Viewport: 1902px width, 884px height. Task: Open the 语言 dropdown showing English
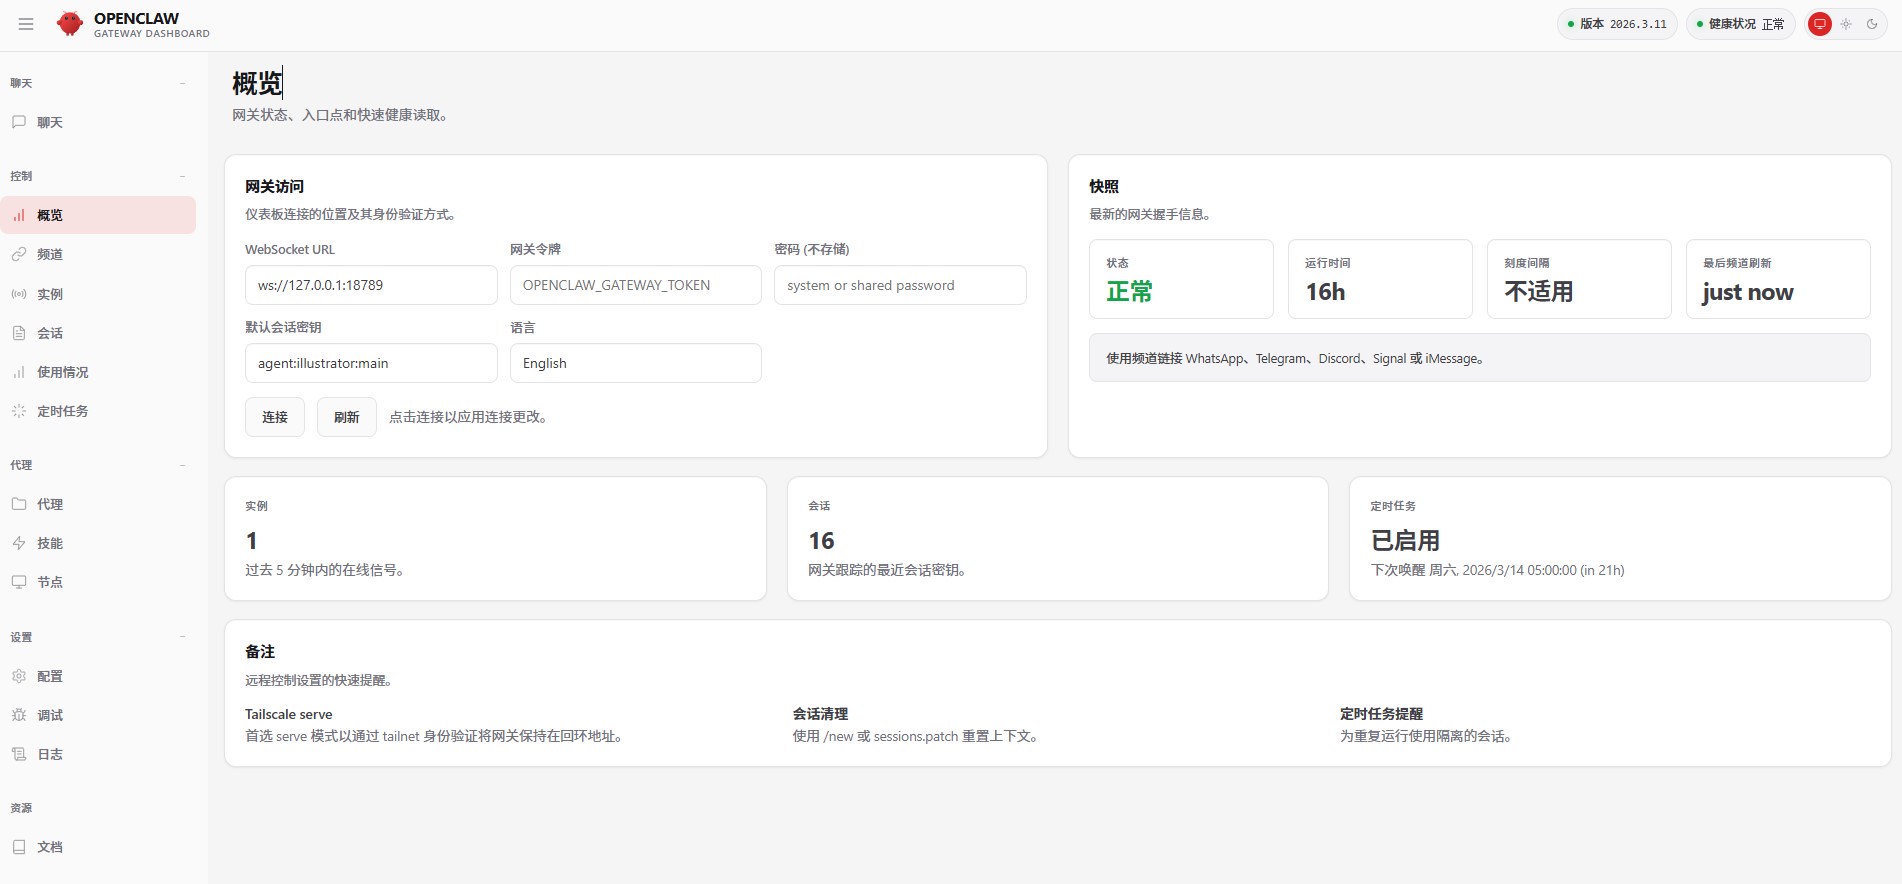tap(636, 363)
